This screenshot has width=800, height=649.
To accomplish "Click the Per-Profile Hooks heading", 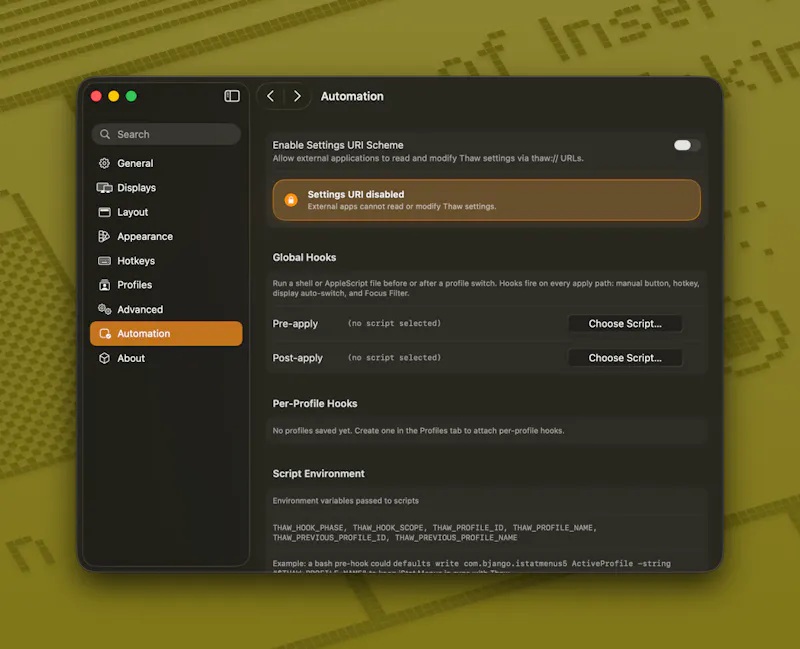I will pyautogui.click(x=315, y=404).
